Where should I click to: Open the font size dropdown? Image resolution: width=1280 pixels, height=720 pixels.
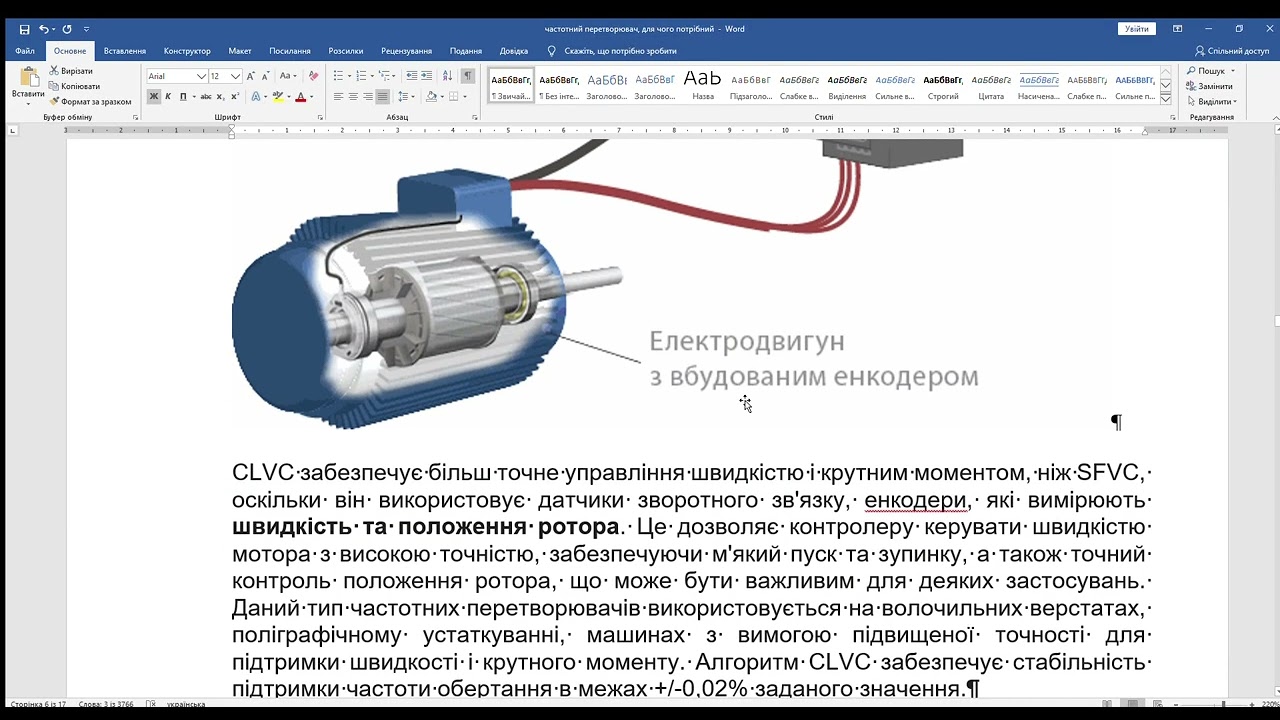tap(236, 76)
